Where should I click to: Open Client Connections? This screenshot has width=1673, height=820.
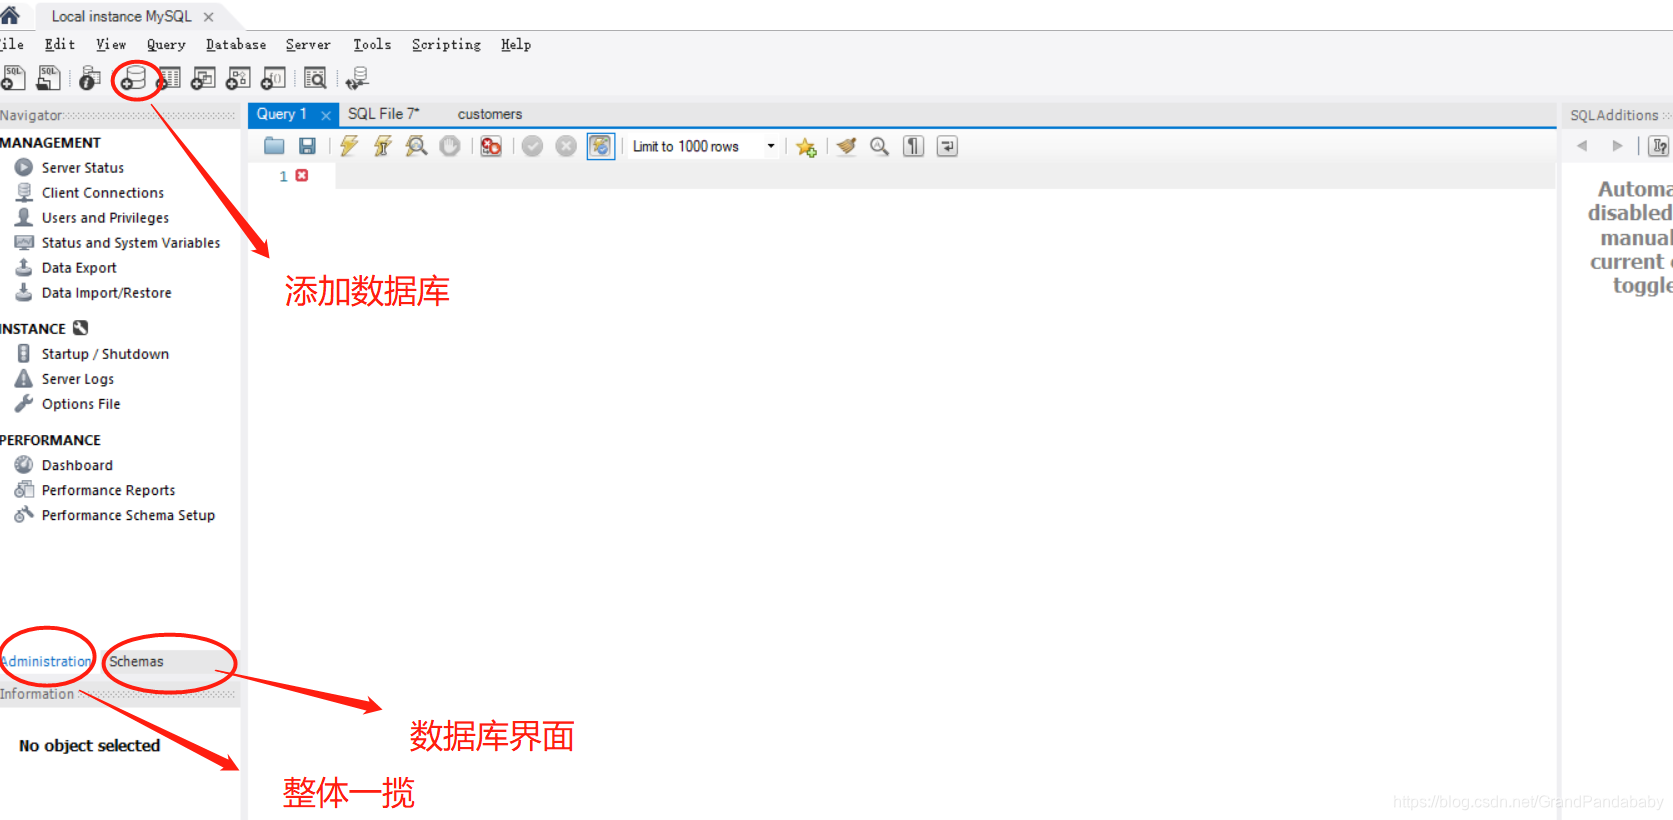(103, 192)
